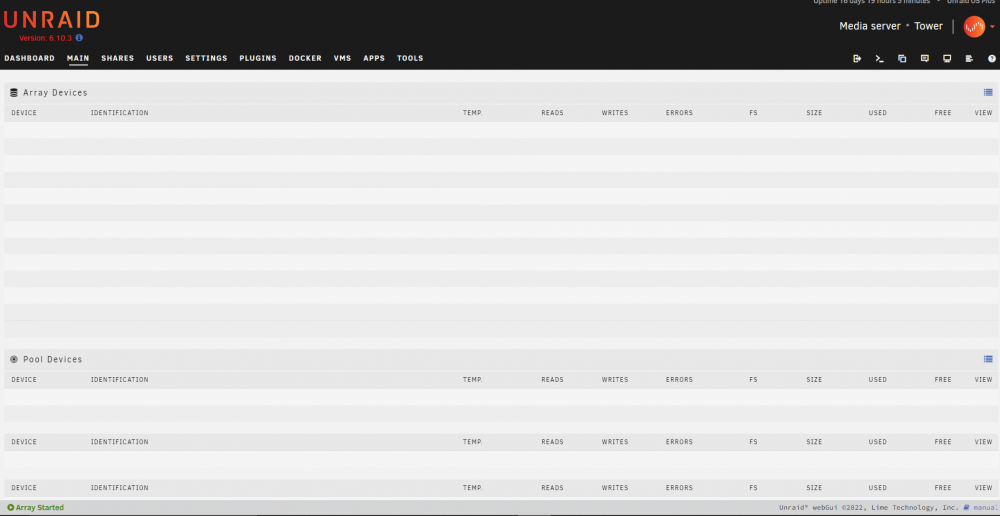This screenshot has width=1000, height=516.
Task: Toggle the help question-mark icon
Action: 992,59
